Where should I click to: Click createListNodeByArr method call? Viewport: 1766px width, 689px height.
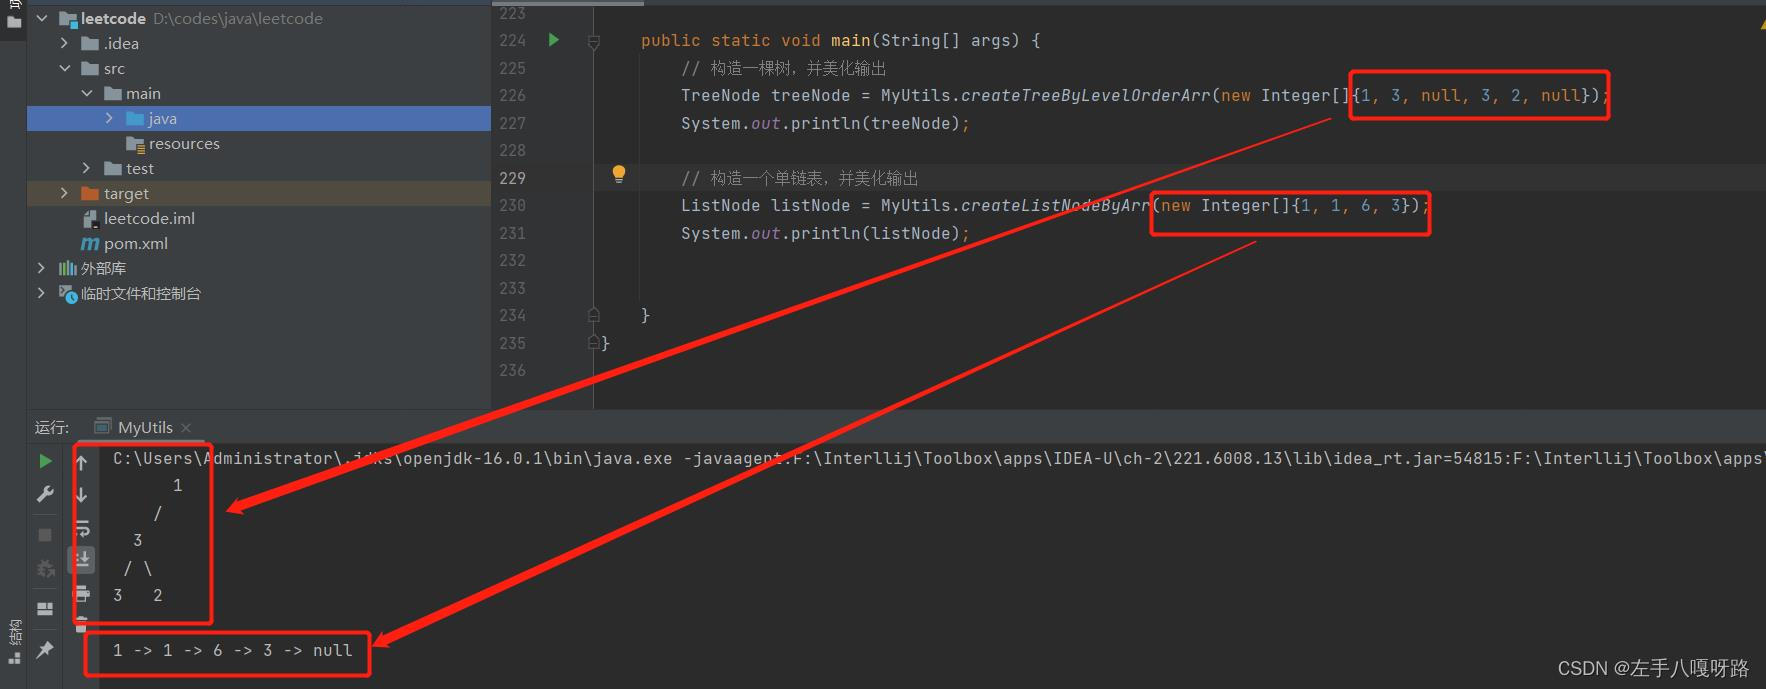1055,205
